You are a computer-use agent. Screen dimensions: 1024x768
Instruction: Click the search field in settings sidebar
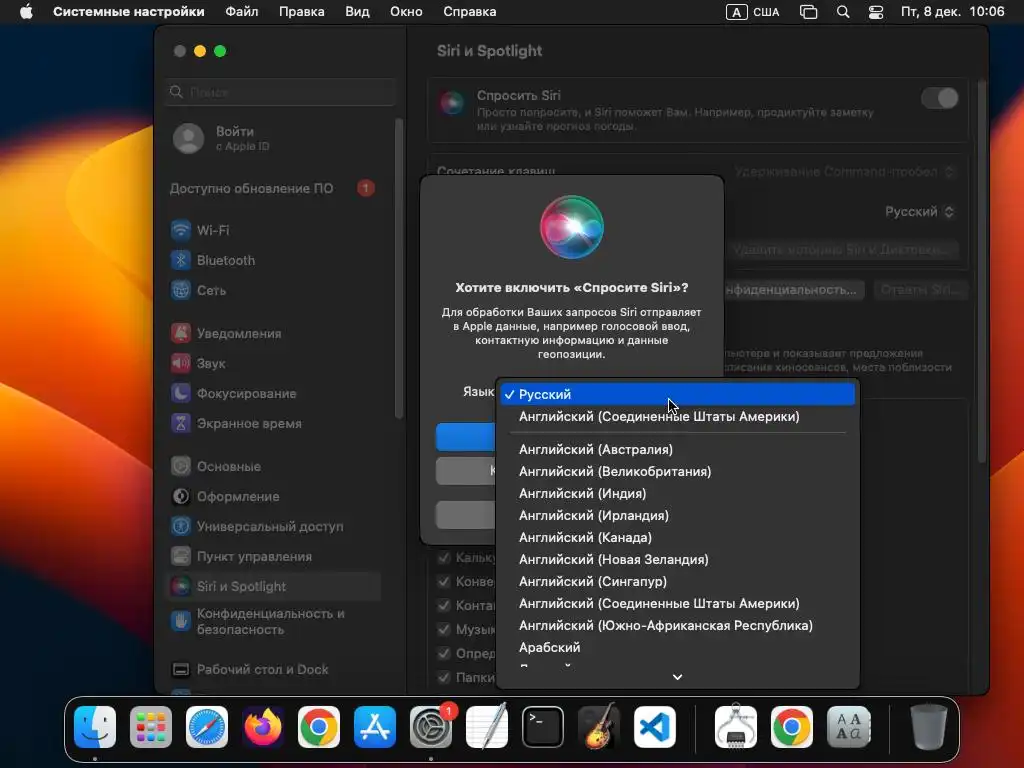click(281, 92)
